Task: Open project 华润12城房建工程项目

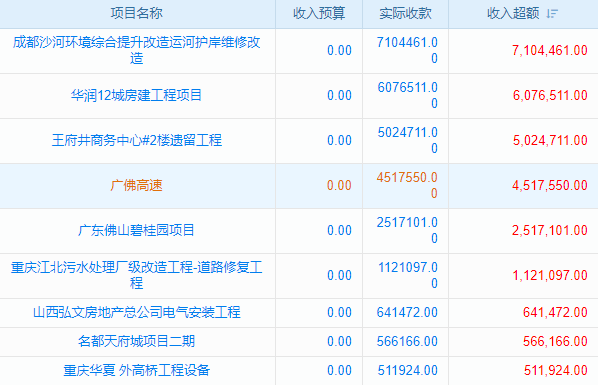Action: 137,95
